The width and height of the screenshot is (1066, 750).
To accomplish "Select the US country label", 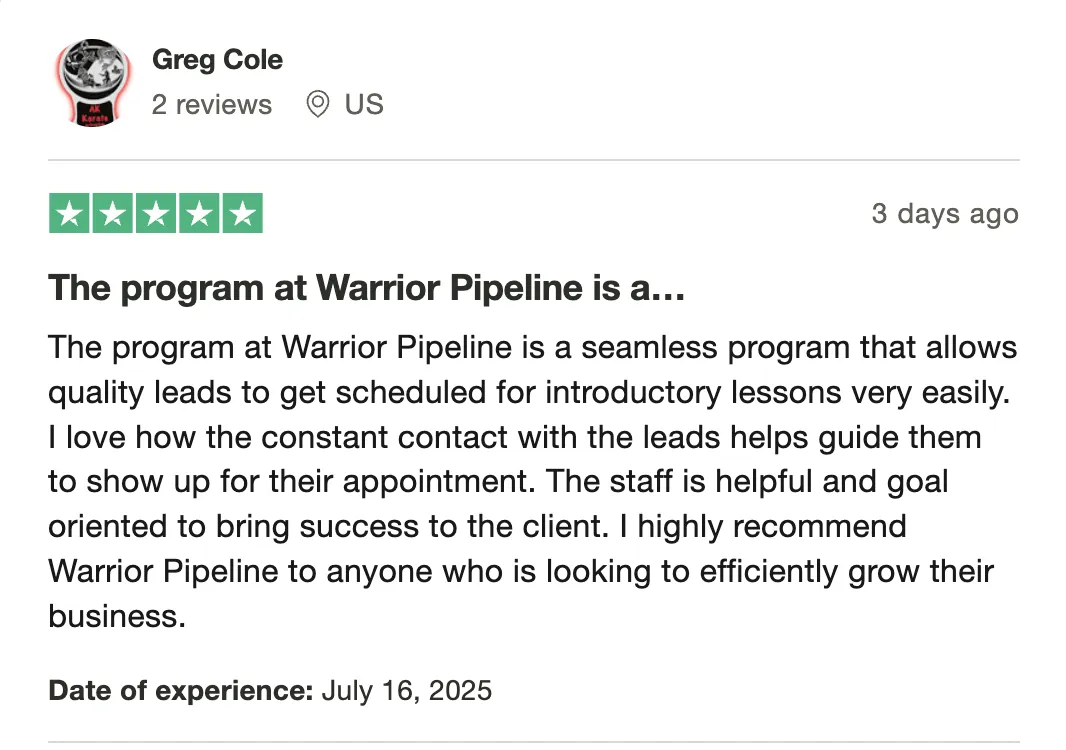I will (x=364, y=105).
